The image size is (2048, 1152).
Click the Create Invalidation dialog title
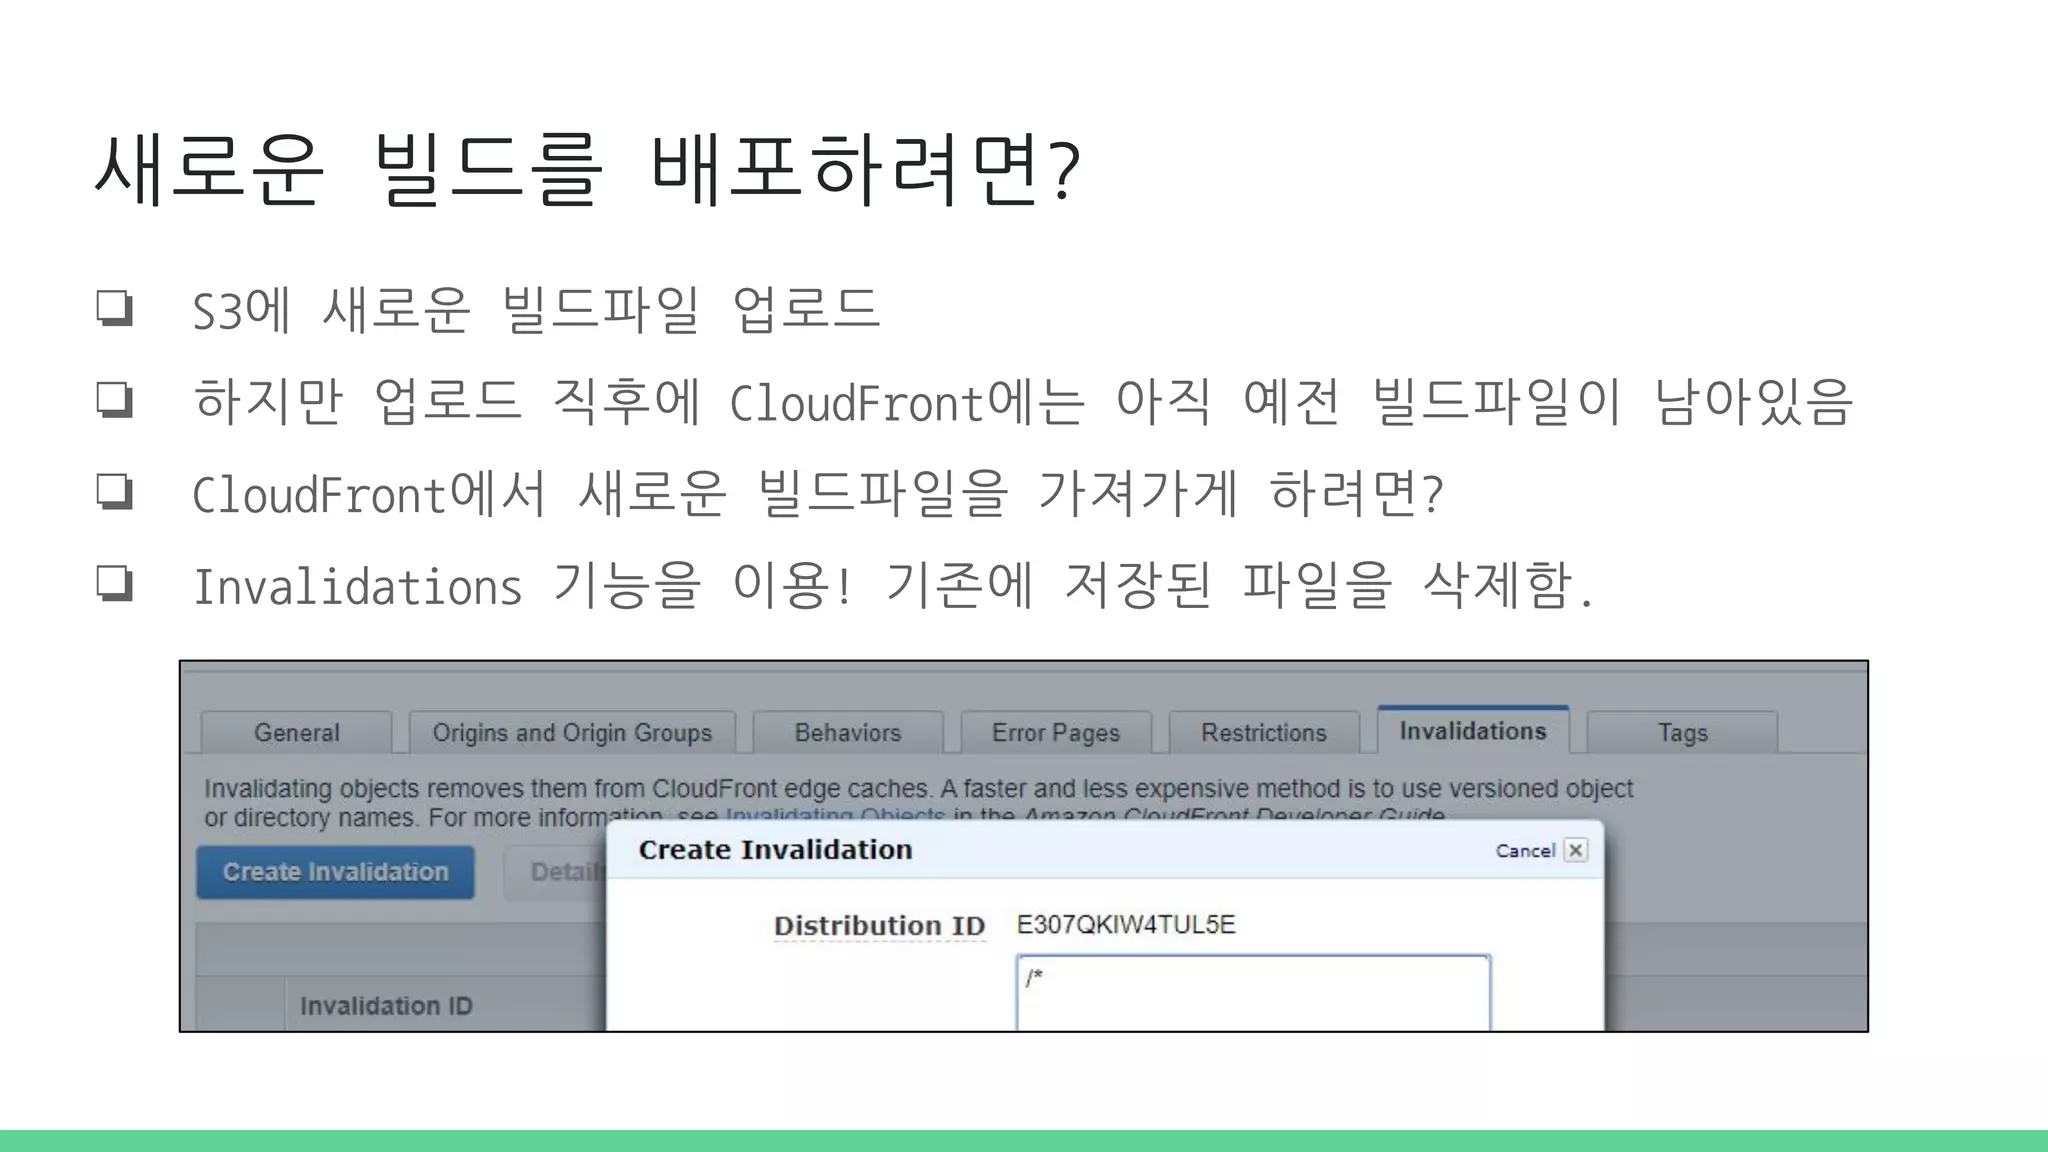pyautogui.click(x=775, y=850)
